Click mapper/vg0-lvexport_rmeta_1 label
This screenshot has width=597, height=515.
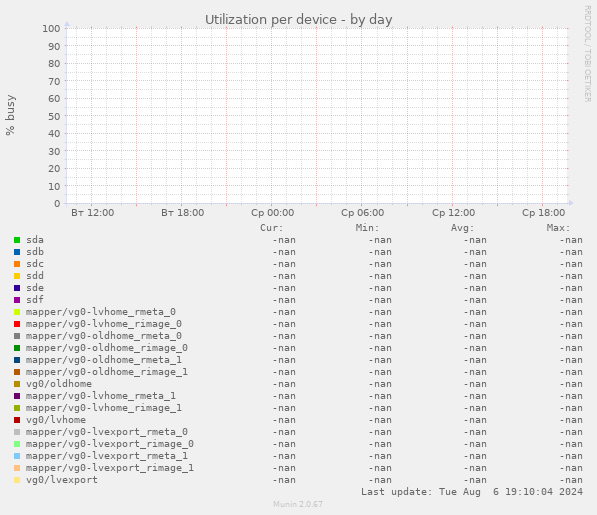tap(107, 456)
